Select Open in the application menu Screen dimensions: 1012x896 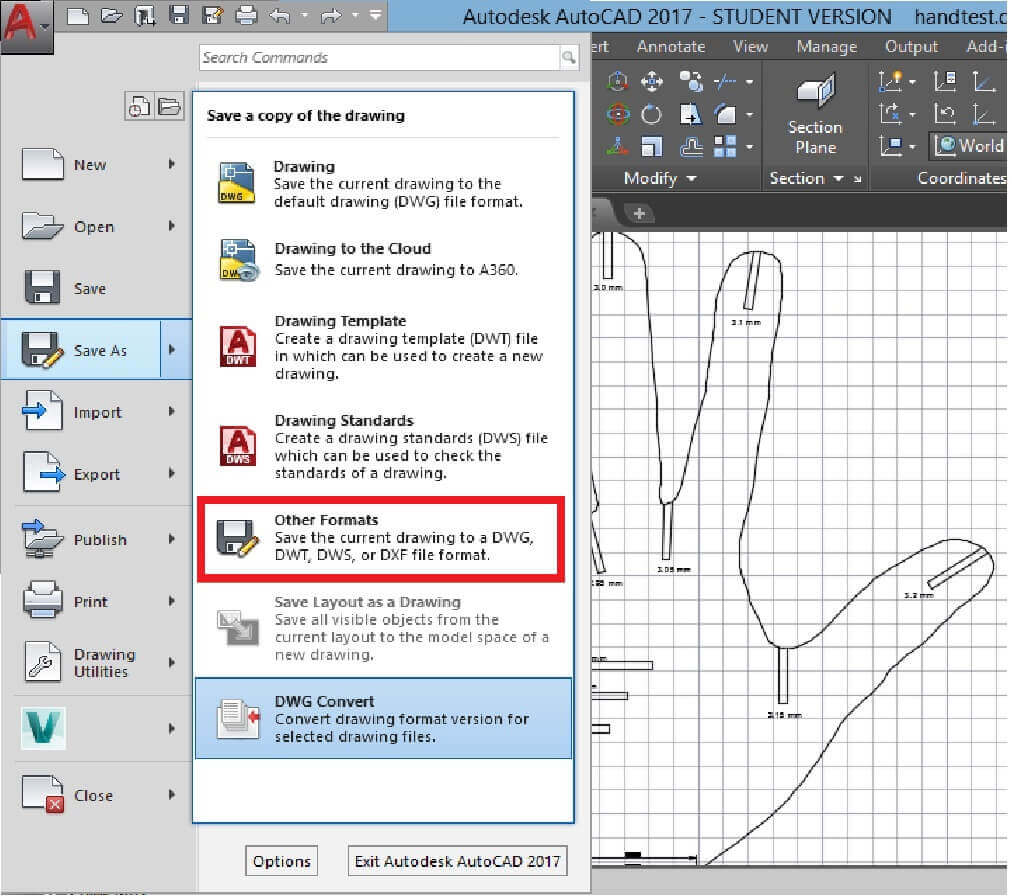(97, 227)
